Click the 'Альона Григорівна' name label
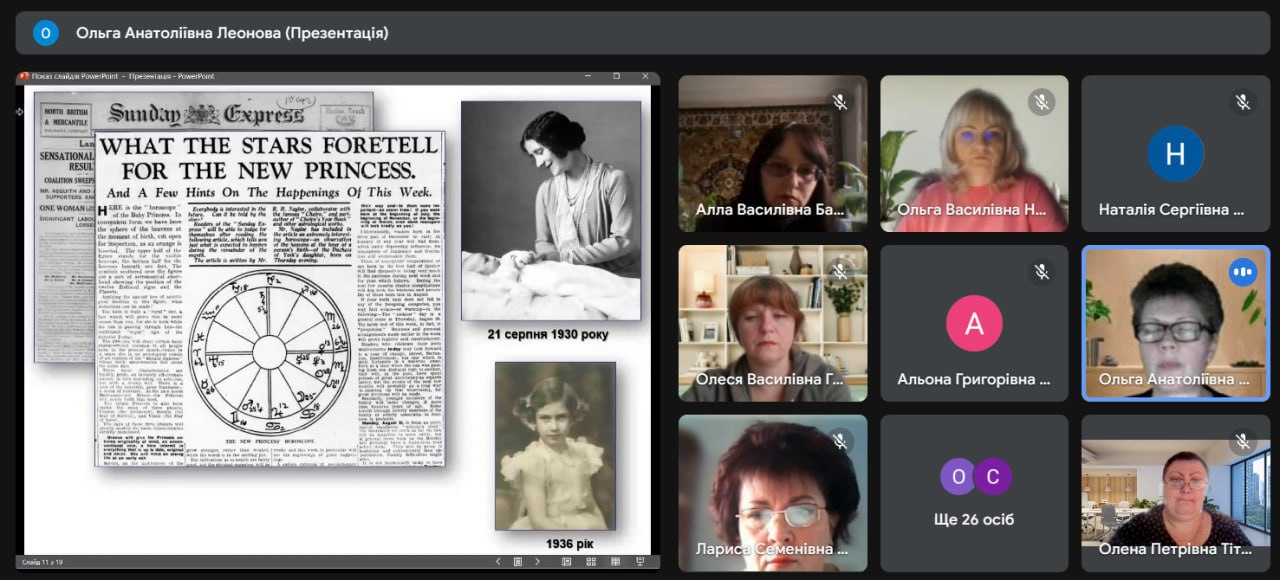The height and width of the screenshot is (580, 1280). click(974, 380)
